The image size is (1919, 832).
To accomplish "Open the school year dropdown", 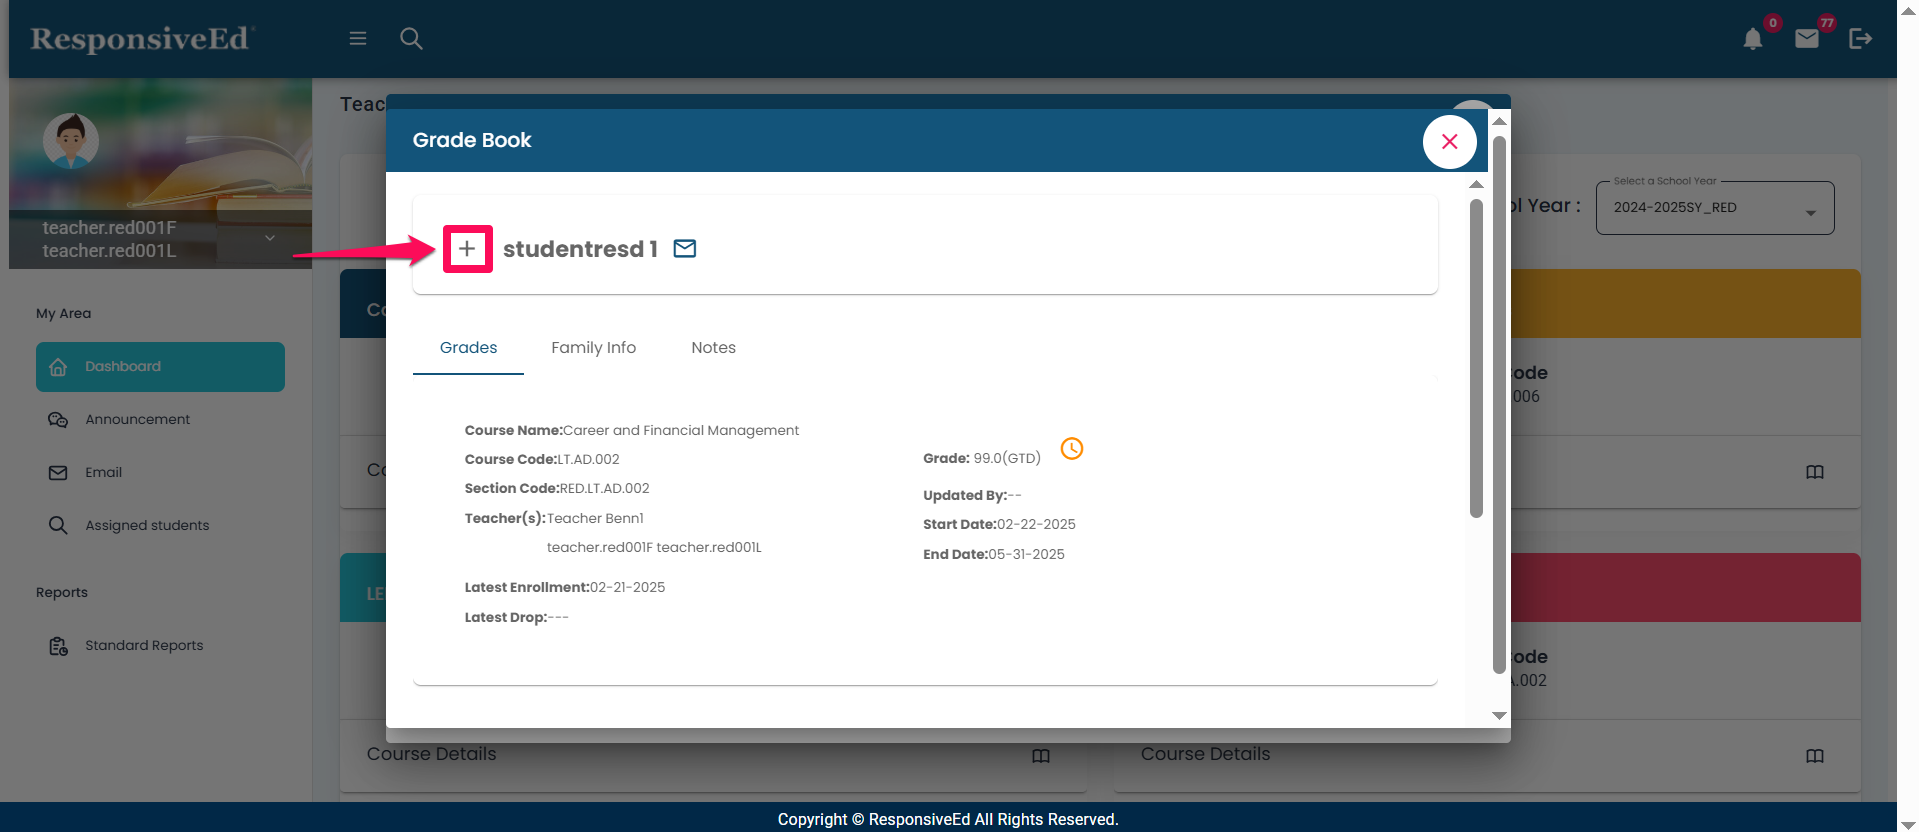I will [1714, 208].
